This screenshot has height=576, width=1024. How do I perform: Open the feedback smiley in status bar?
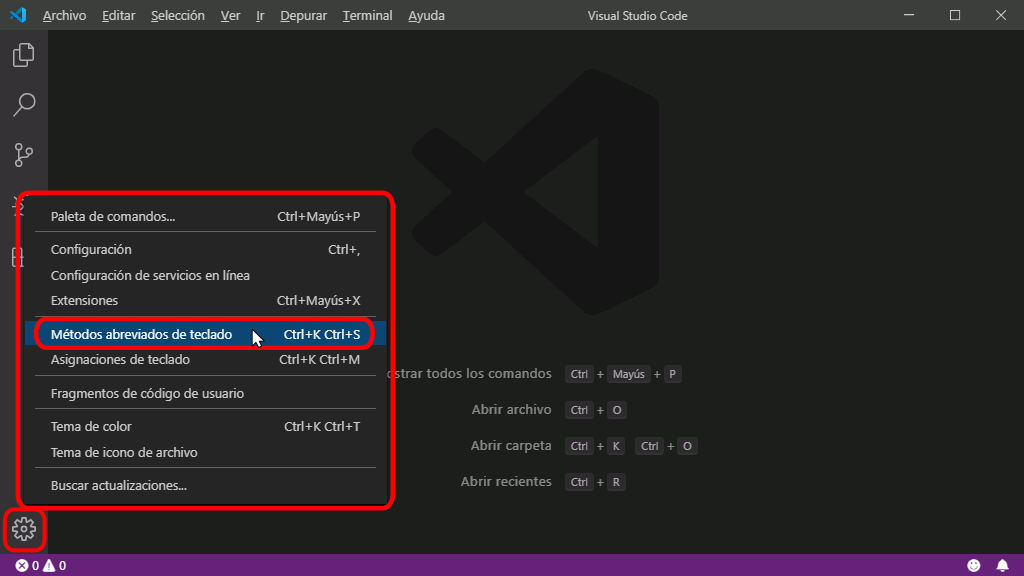pos(974,566)
